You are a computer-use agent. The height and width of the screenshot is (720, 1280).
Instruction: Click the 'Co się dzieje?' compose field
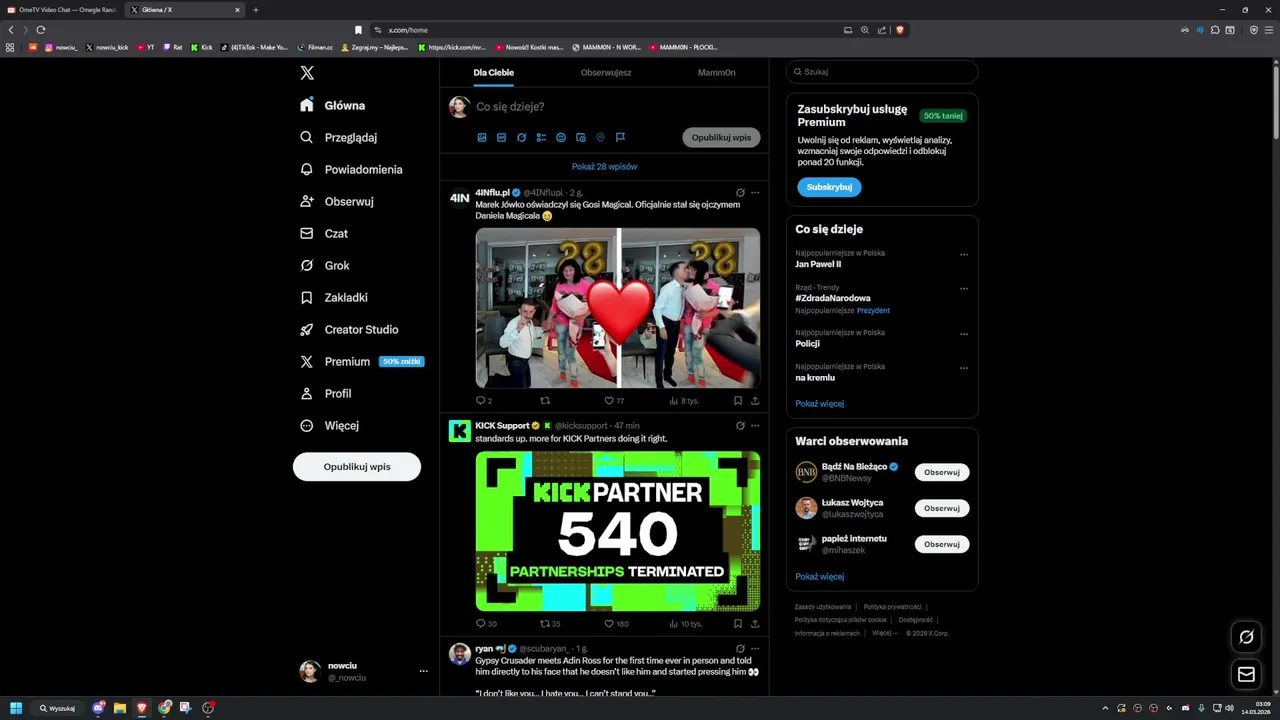[x=617, y=107]
